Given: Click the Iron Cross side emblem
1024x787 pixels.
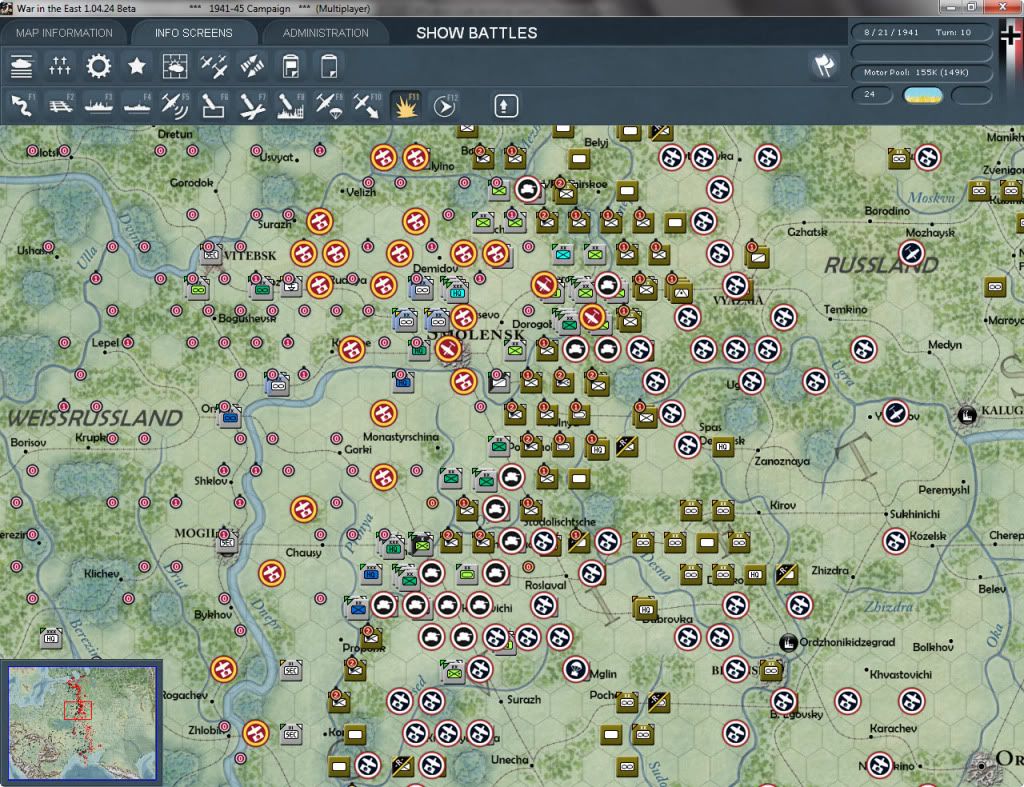Looking at the screenshot, I should [x=1010, y=36].
